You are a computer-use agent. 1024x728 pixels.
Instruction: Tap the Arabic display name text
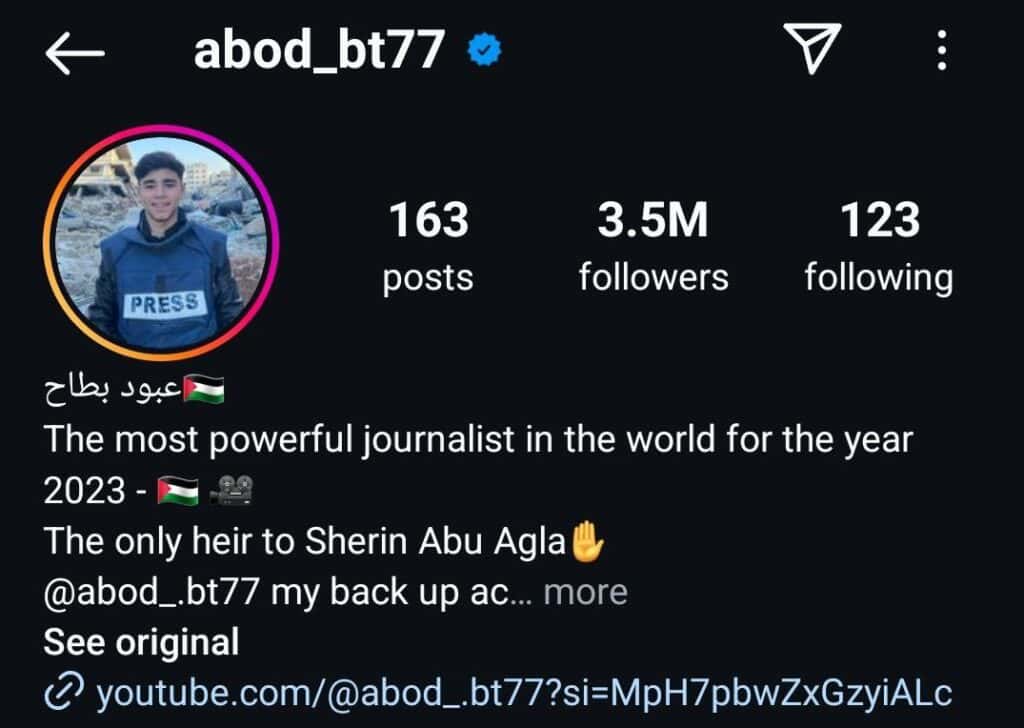[x=112, y=390]
